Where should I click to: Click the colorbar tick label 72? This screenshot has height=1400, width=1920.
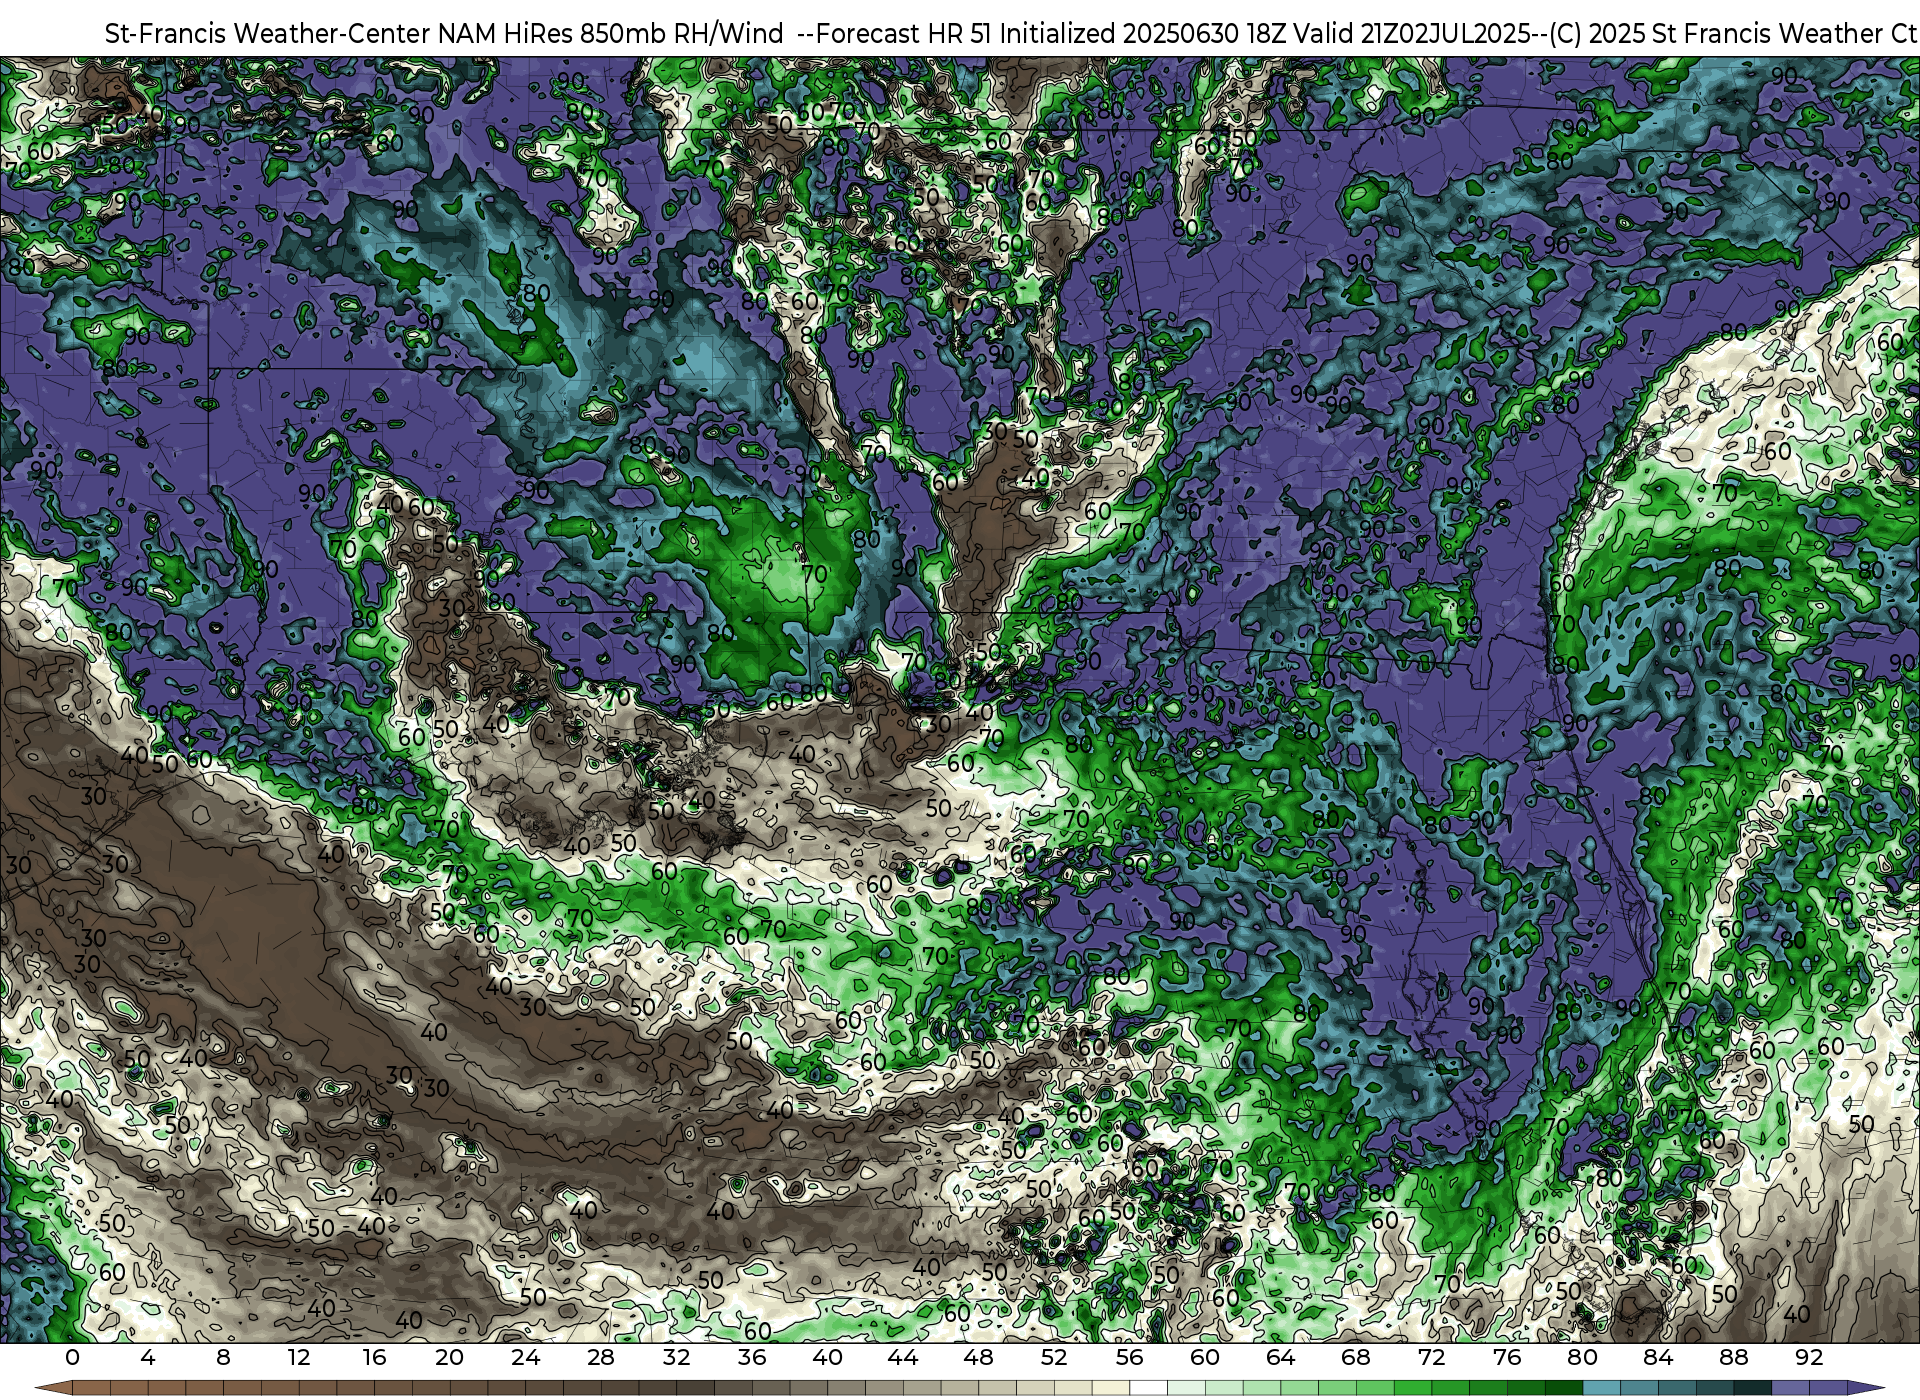click(1432, 1357)
